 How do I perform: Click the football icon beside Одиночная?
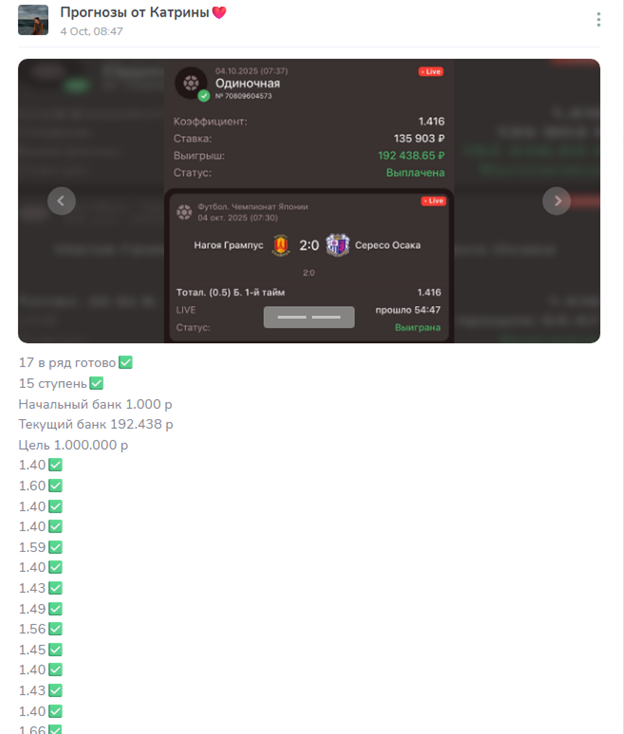[191, 83]
